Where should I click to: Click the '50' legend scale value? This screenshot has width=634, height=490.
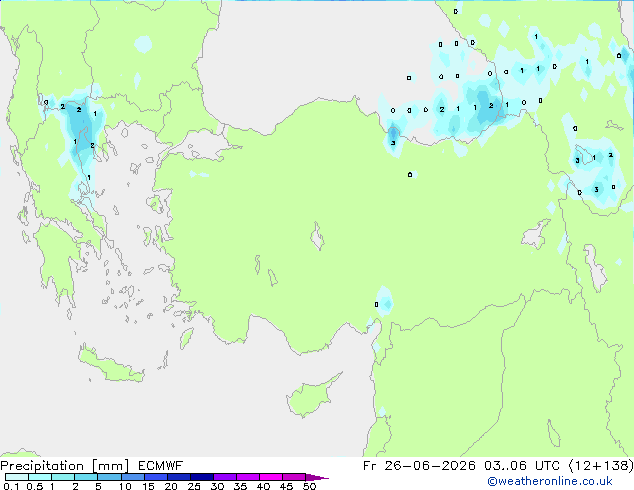[309, 486]
